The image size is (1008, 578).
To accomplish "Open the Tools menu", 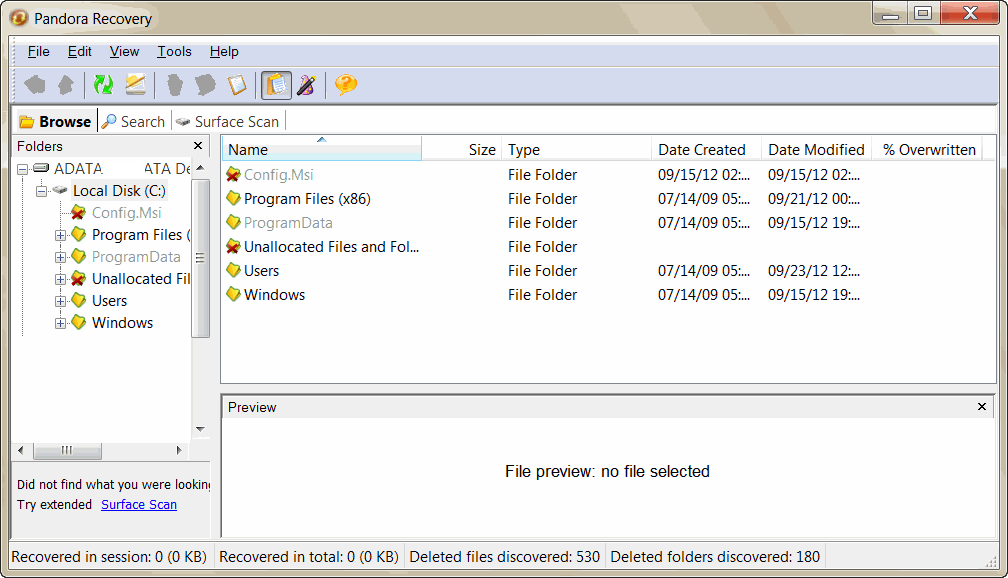I will (174, 51).
